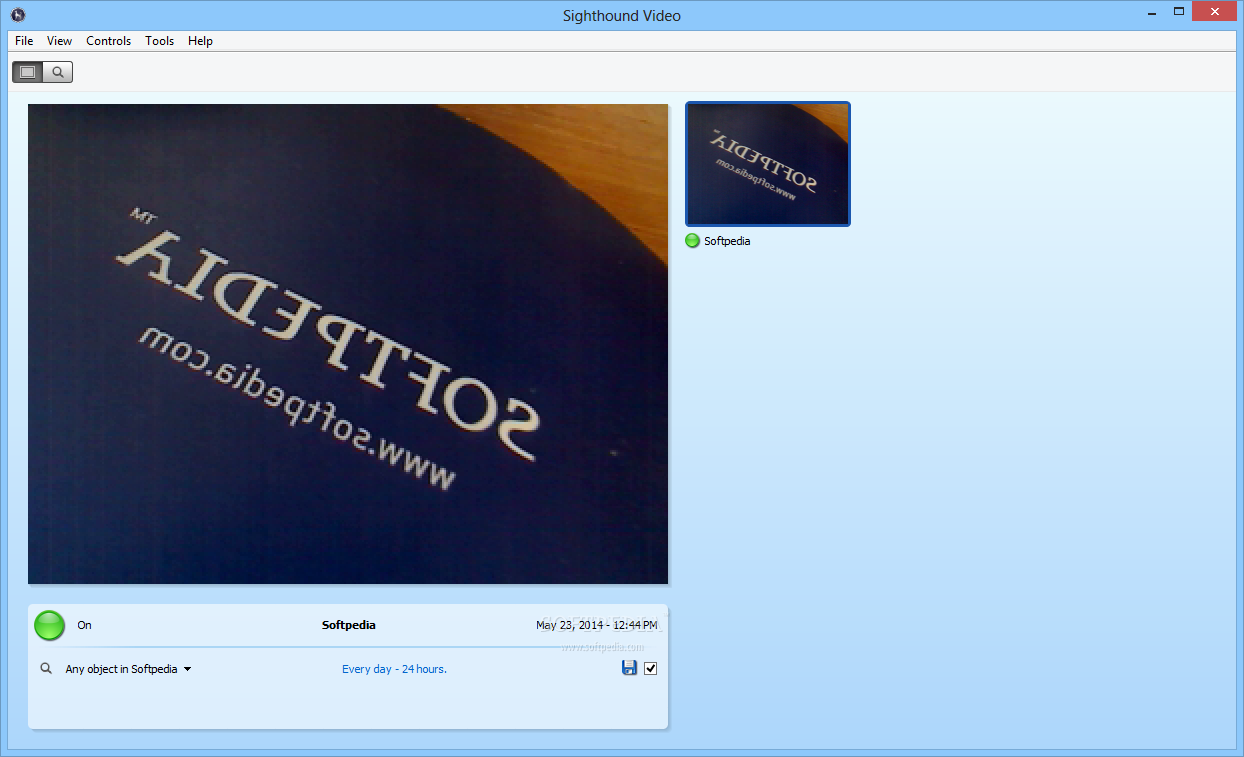The height and width of the screenshot is (757, 1244).
Task: Click the 'On' status text
Action: click(x=84, y=625)
